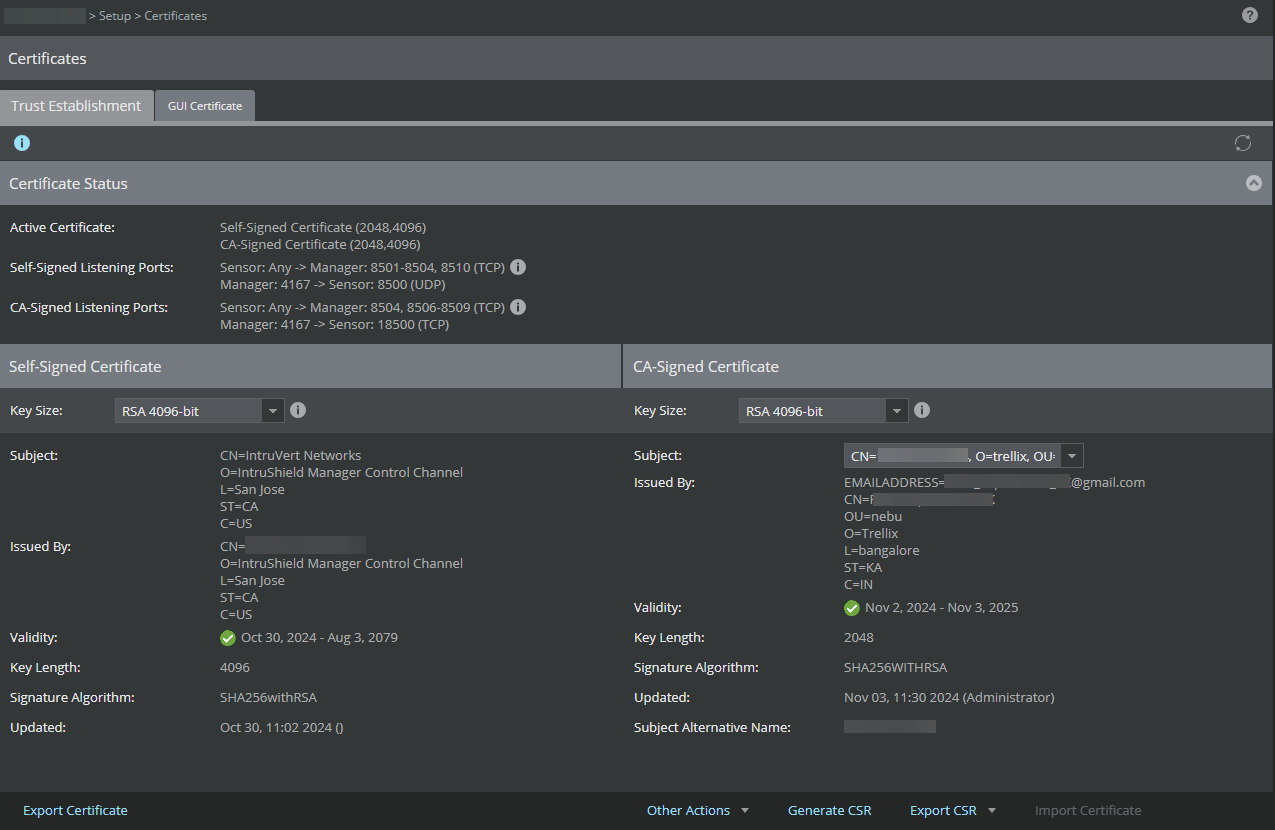This screenshot has width=1275, height=830.
Task: Click Export Certificate
Action: tap(76, 811)
